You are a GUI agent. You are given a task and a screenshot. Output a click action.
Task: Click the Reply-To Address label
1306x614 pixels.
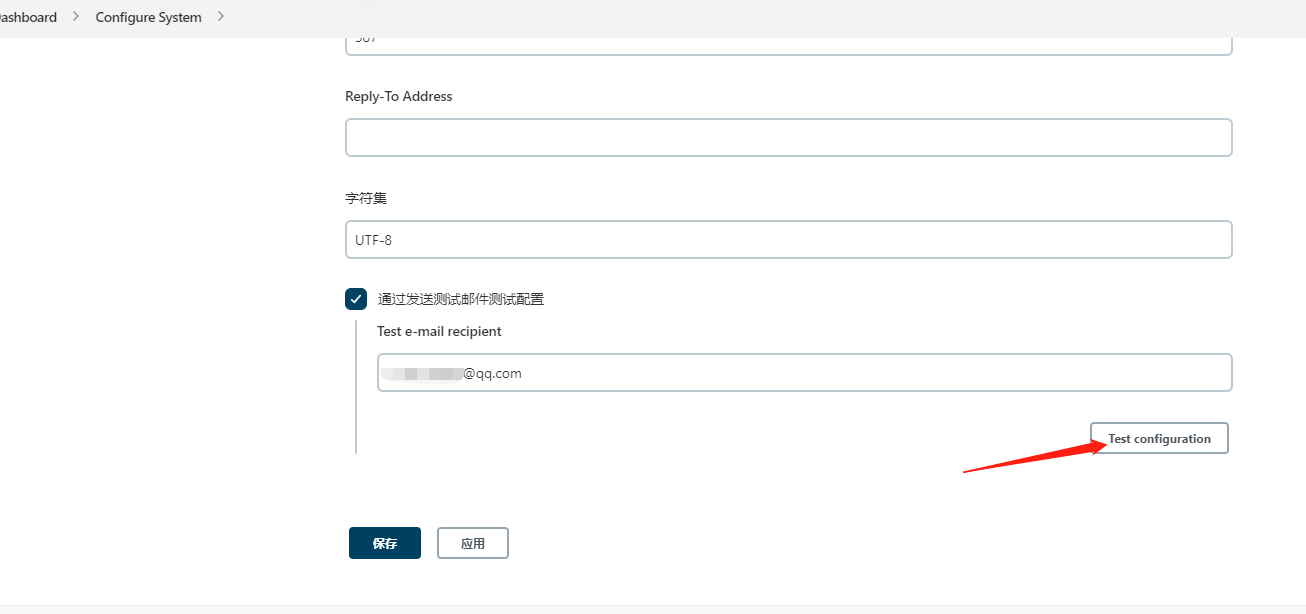point(398,97)
